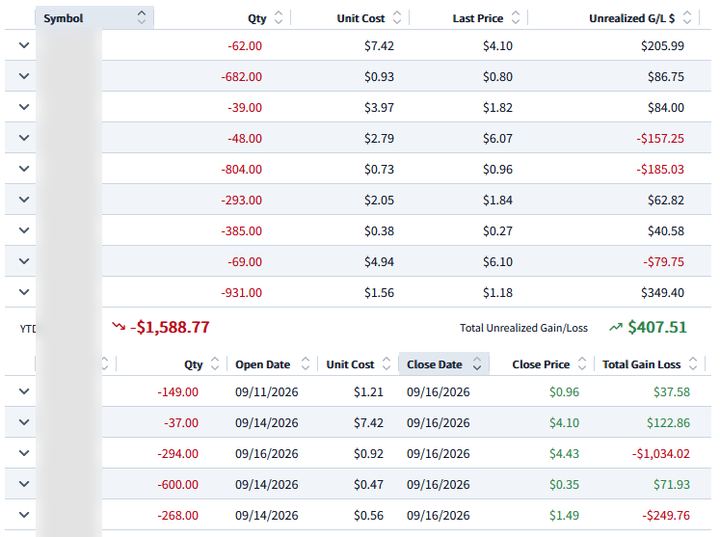Select the $1.49 close price cell
Viewport: 720px width, 537px height.
pyautogui.click(x=564, y=515)
